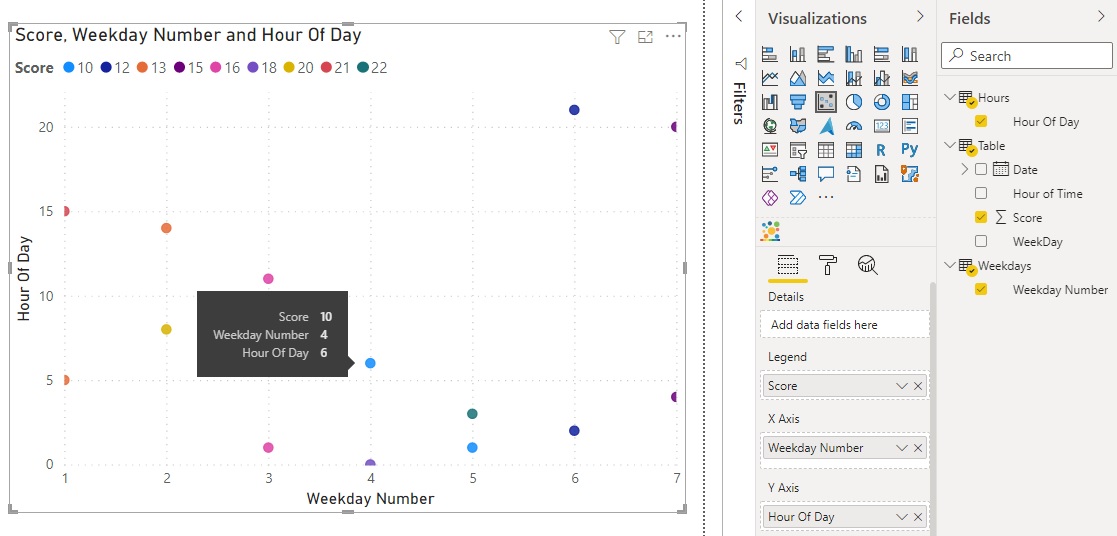The image size is (1117, 536).
Task: Select the pie chart visualization icon
Action: [x=853, y=102]
